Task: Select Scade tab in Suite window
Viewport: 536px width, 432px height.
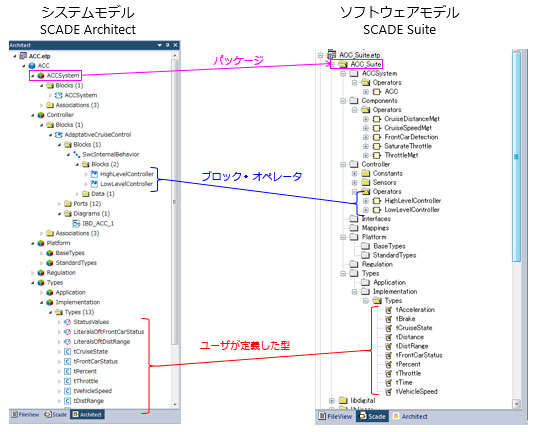Action: pos(373,417)
